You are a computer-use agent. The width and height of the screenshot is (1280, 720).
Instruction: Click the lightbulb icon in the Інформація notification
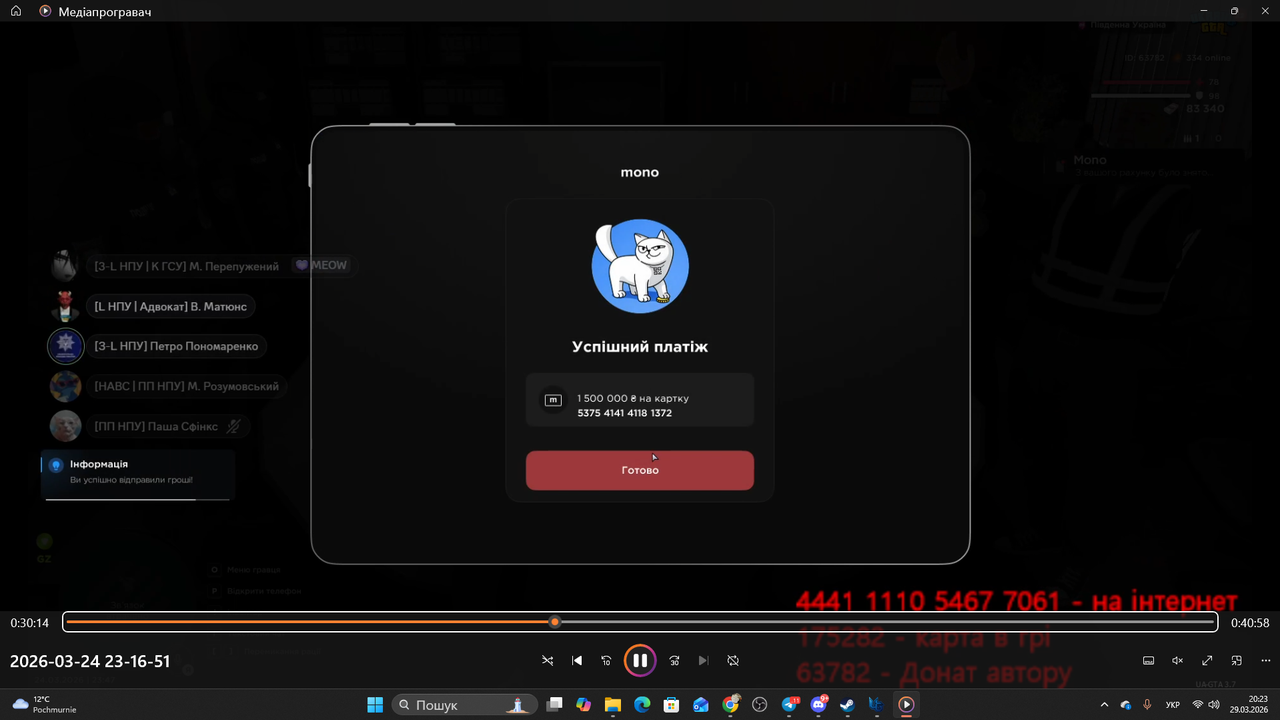pyautogui.click(x=56, y=465)
